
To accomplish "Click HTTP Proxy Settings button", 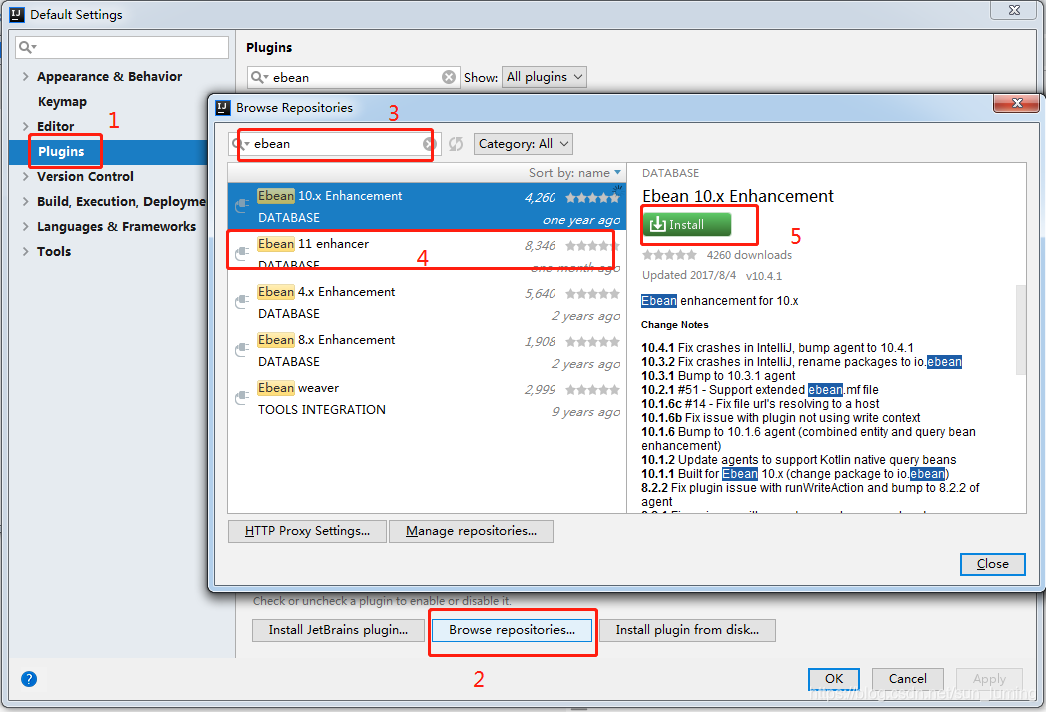I will pos(307,531).
